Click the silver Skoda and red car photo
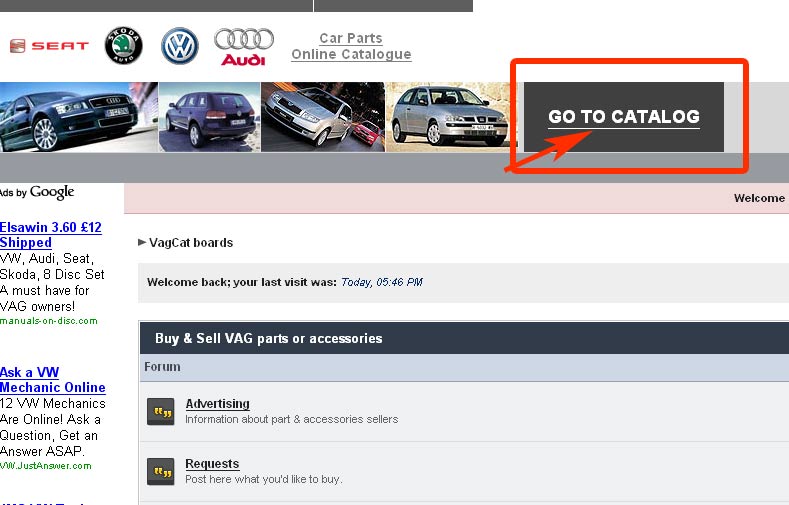Viewport: 789px width, 505px height. 322,117
